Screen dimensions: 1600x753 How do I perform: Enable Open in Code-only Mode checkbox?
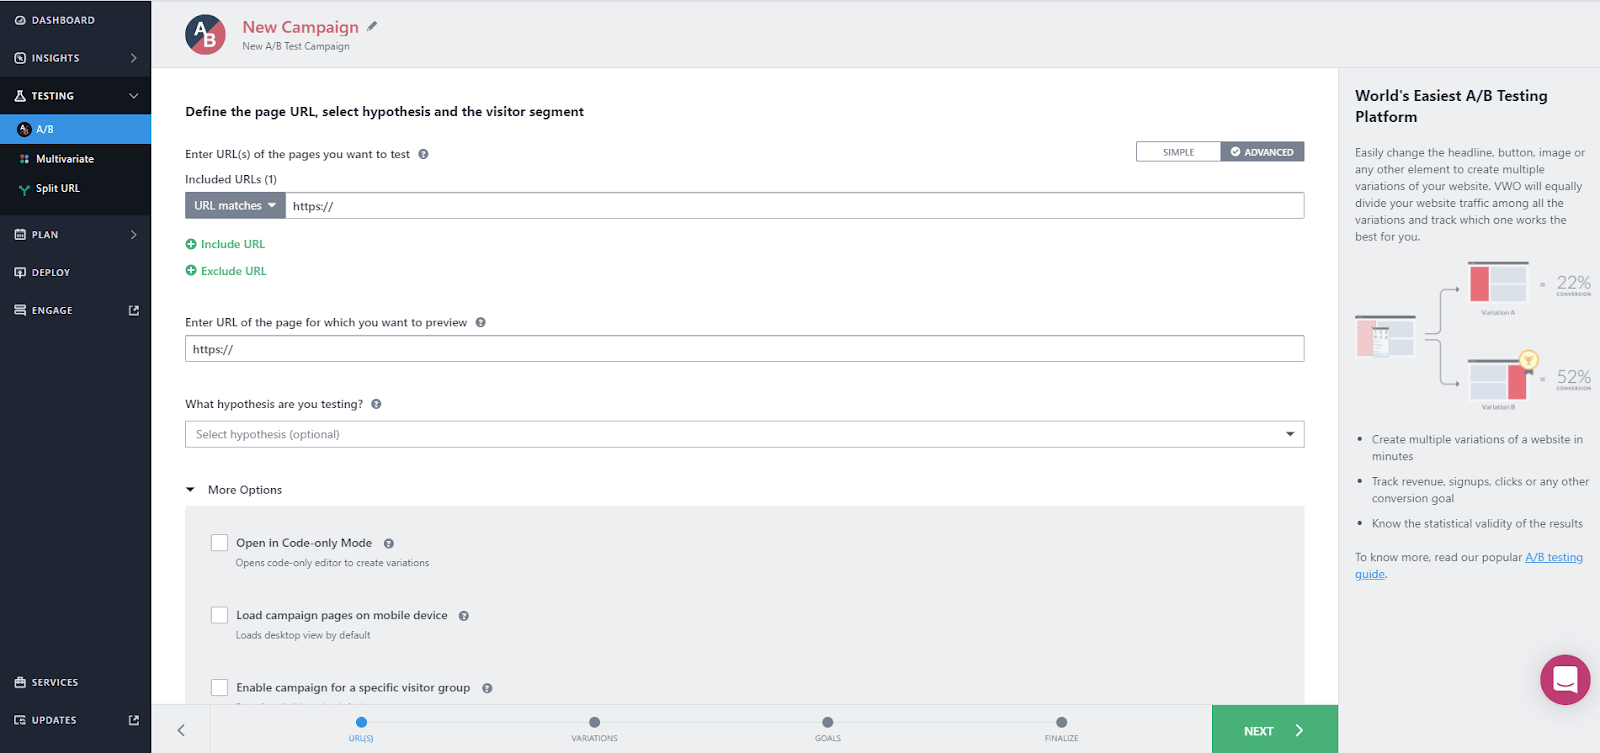click(219, 543)
